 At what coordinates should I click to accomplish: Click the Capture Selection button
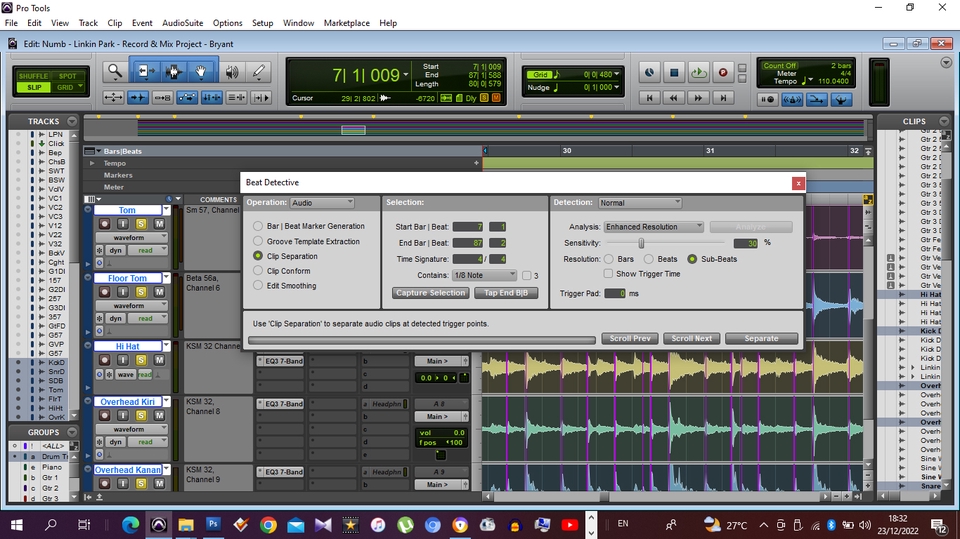(x=431, y=293)
